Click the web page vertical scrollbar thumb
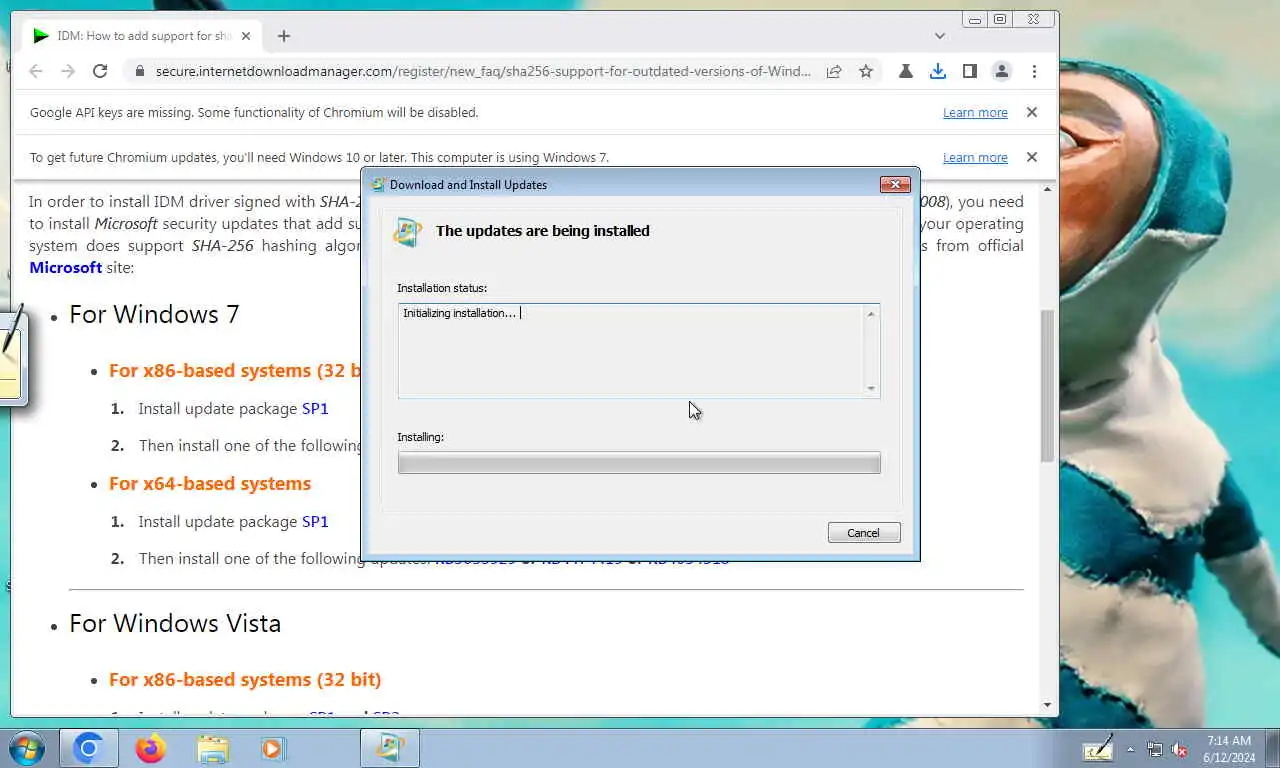Viewport: 1280px width, 768px height. pos(1048,385)
